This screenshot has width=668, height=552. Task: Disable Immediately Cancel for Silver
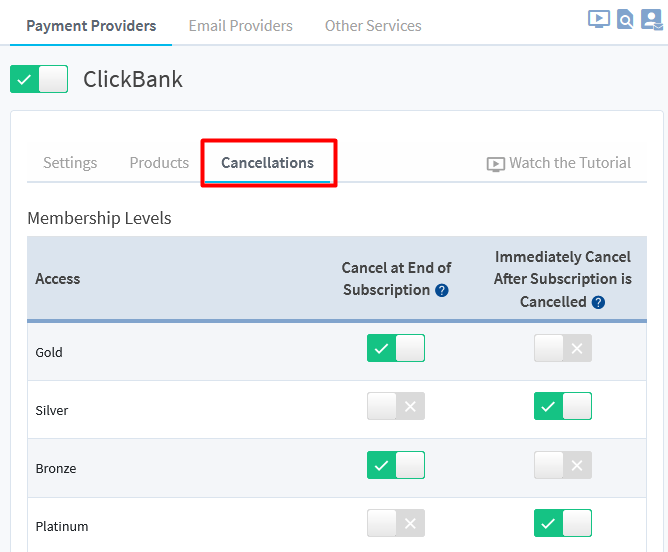(563, 406)
